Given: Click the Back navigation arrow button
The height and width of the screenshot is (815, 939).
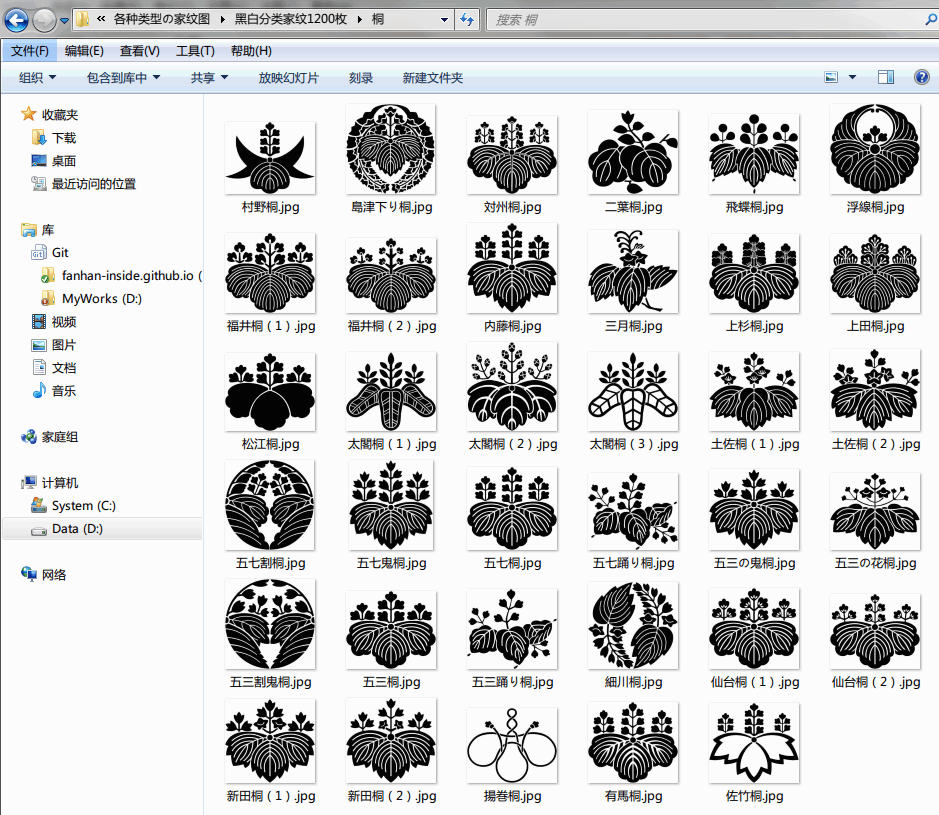Looking at the screenshot, I should pyautogui.click(x=16, y=20).
